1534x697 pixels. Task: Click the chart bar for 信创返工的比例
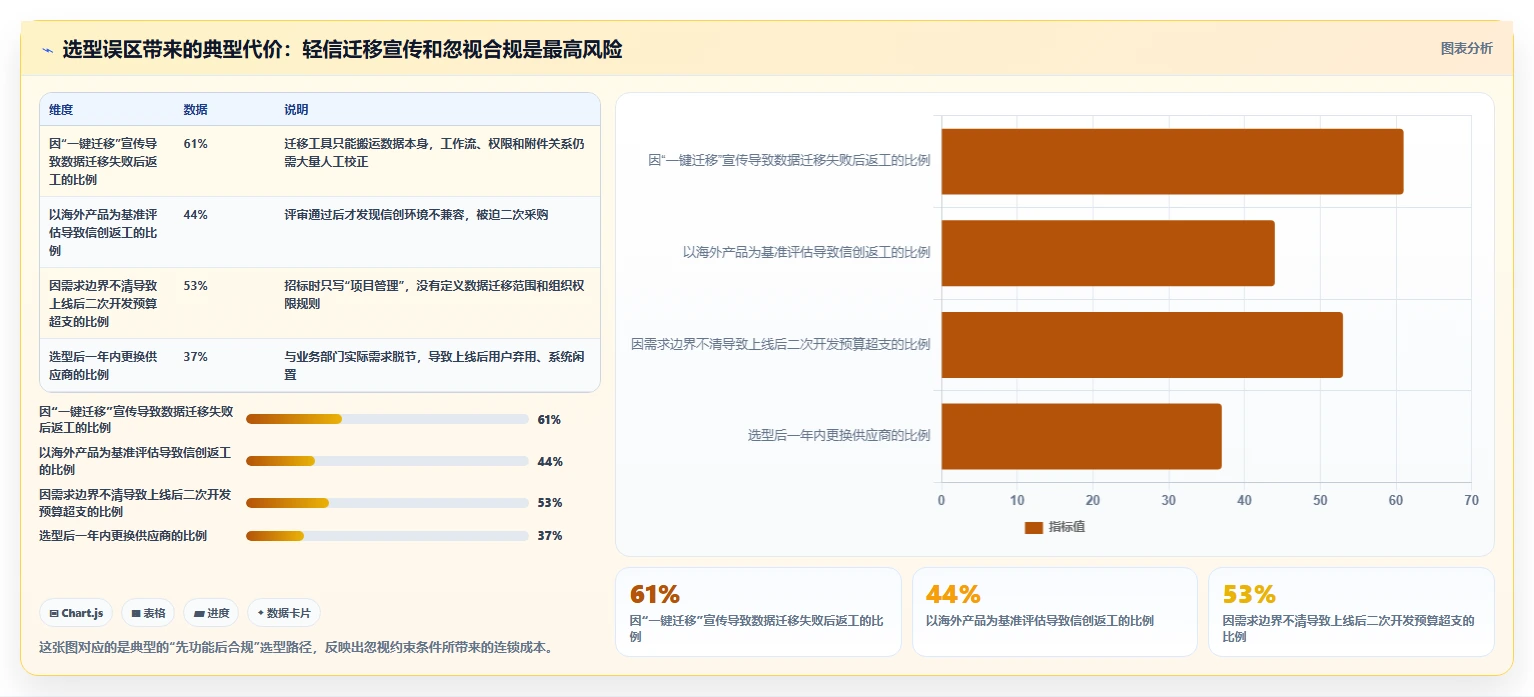[x=1108, y=253]
